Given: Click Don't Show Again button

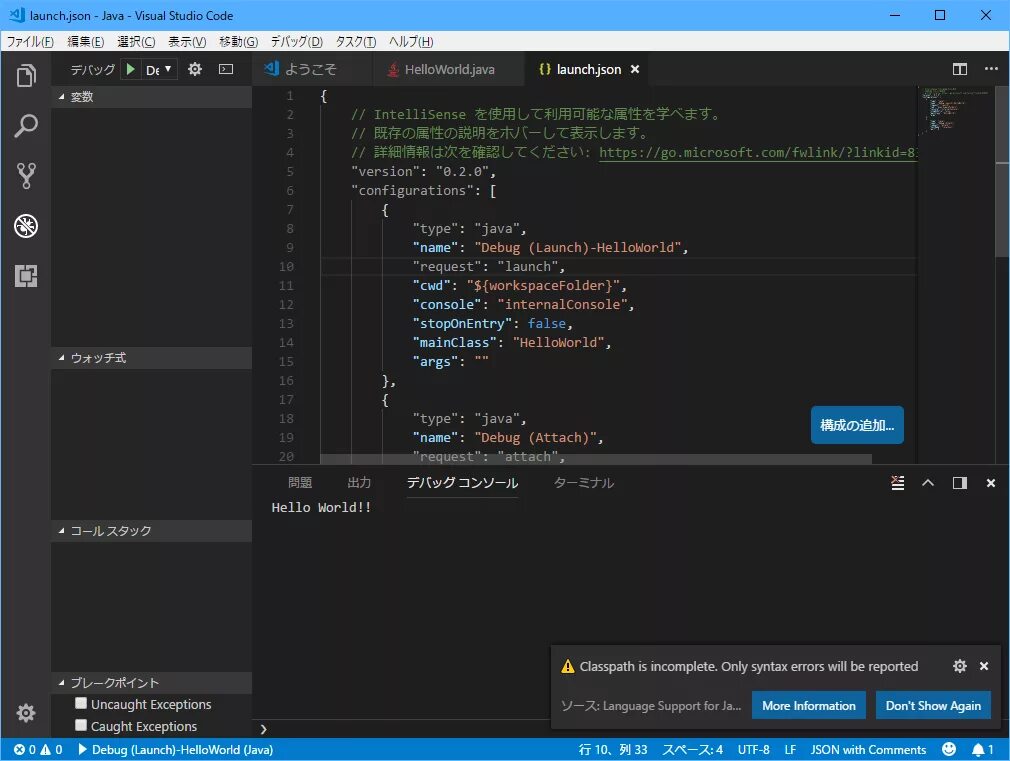Looking at the screenshot, I should [933, 706].
